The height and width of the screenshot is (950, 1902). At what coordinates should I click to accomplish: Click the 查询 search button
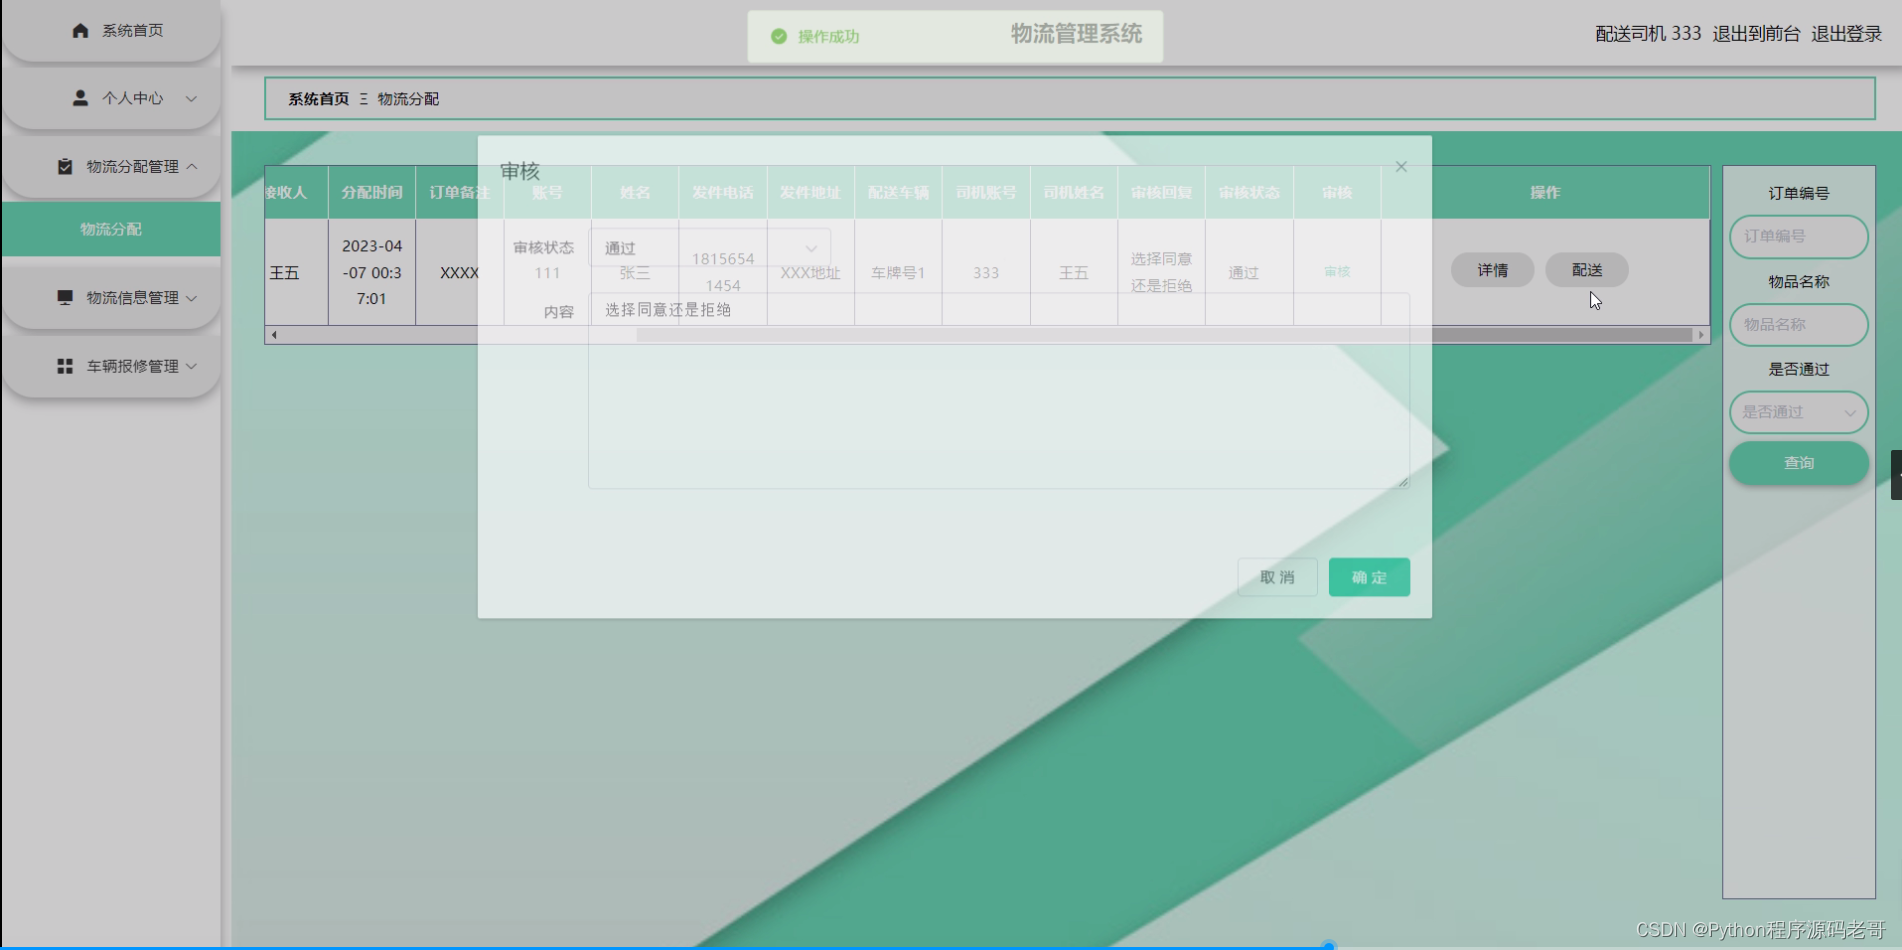tap(1799, 463)
